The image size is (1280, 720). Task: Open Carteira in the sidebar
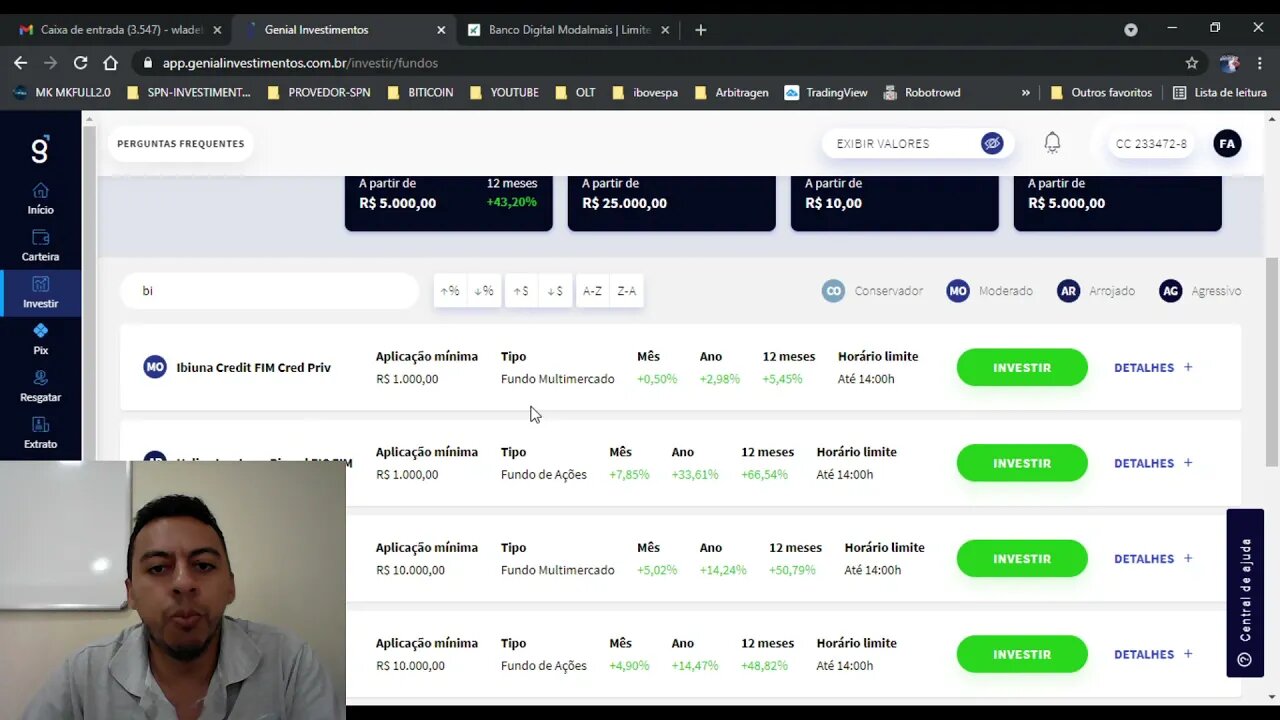pos(40,246)
